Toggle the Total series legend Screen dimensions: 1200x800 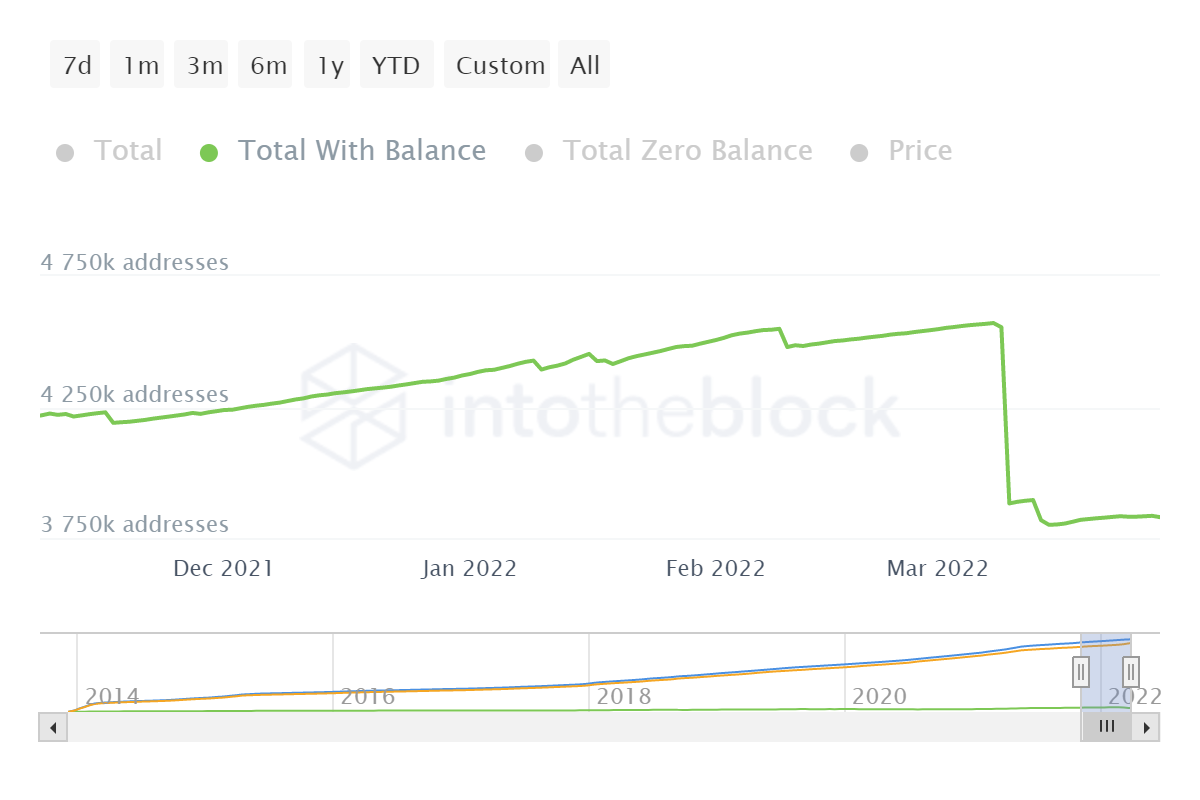point(127,151)
